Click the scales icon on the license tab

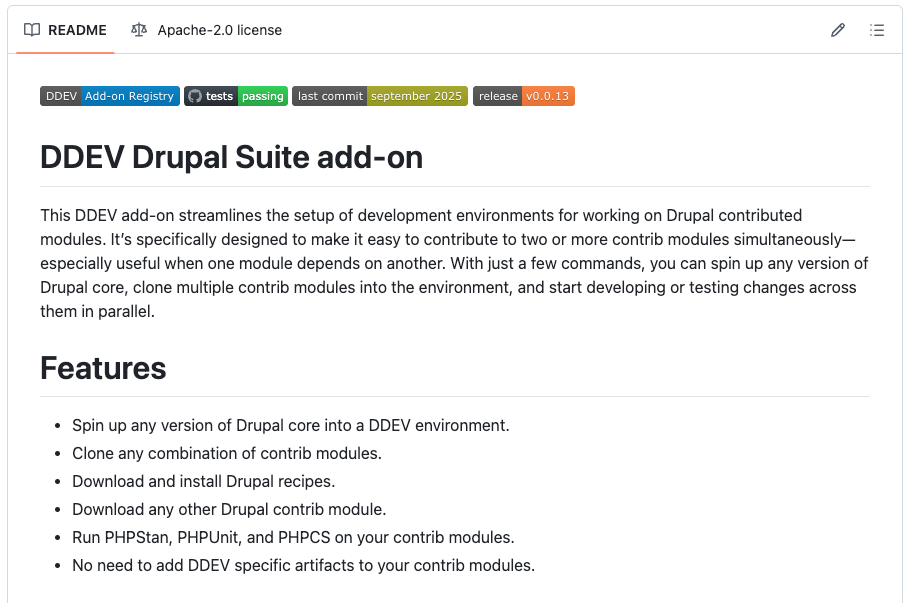(138, 30)
